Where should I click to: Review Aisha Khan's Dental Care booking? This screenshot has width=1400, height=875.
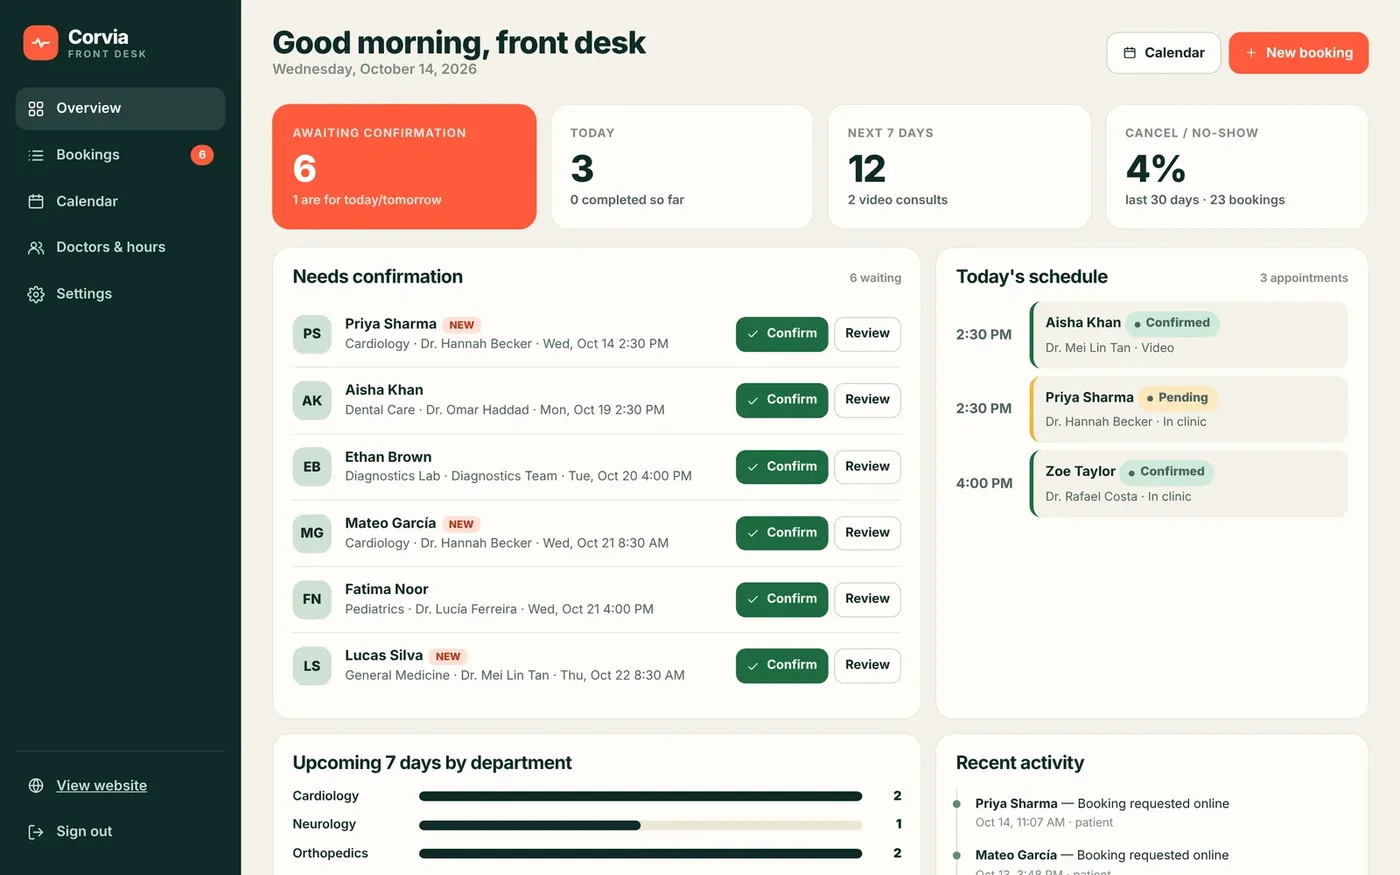click(x=867, y=400)
